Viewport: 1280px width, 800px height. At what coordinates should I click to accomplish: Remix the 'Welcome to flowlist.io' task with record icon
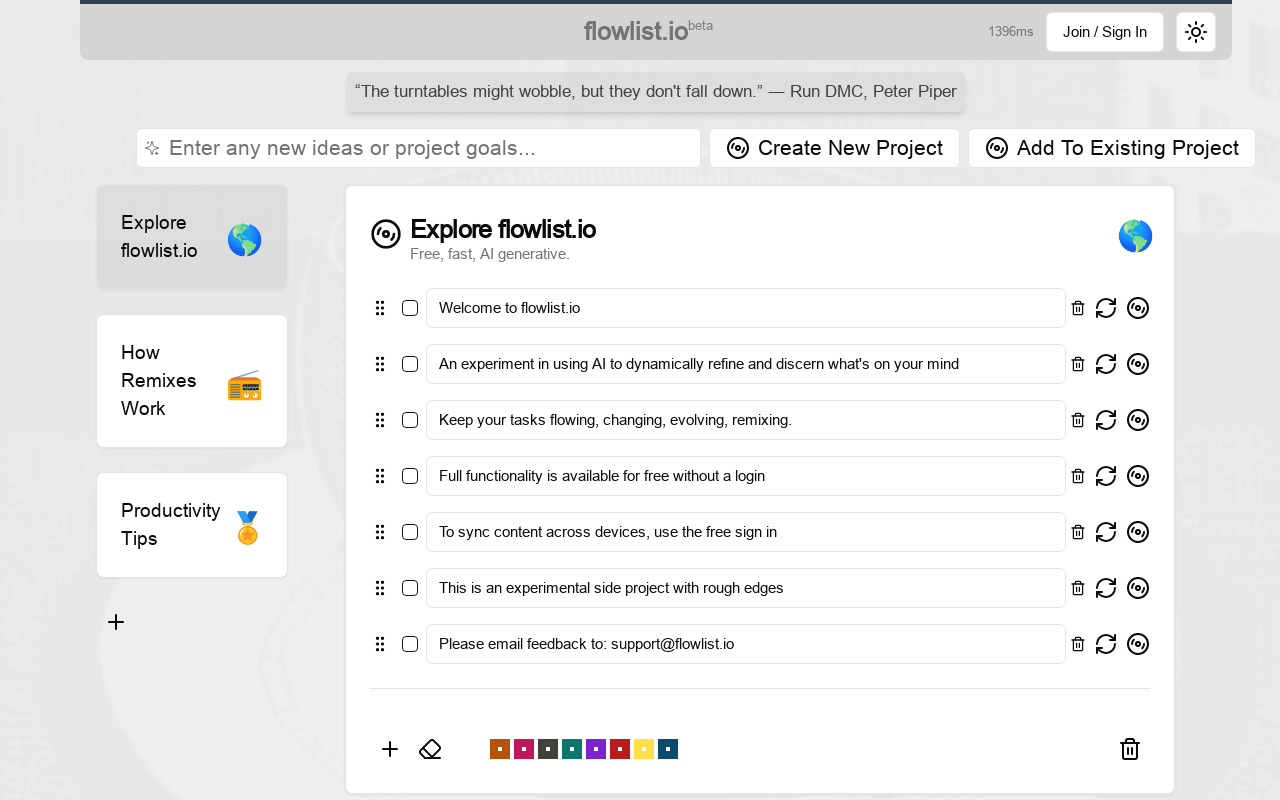click(x=1138, y=308)
